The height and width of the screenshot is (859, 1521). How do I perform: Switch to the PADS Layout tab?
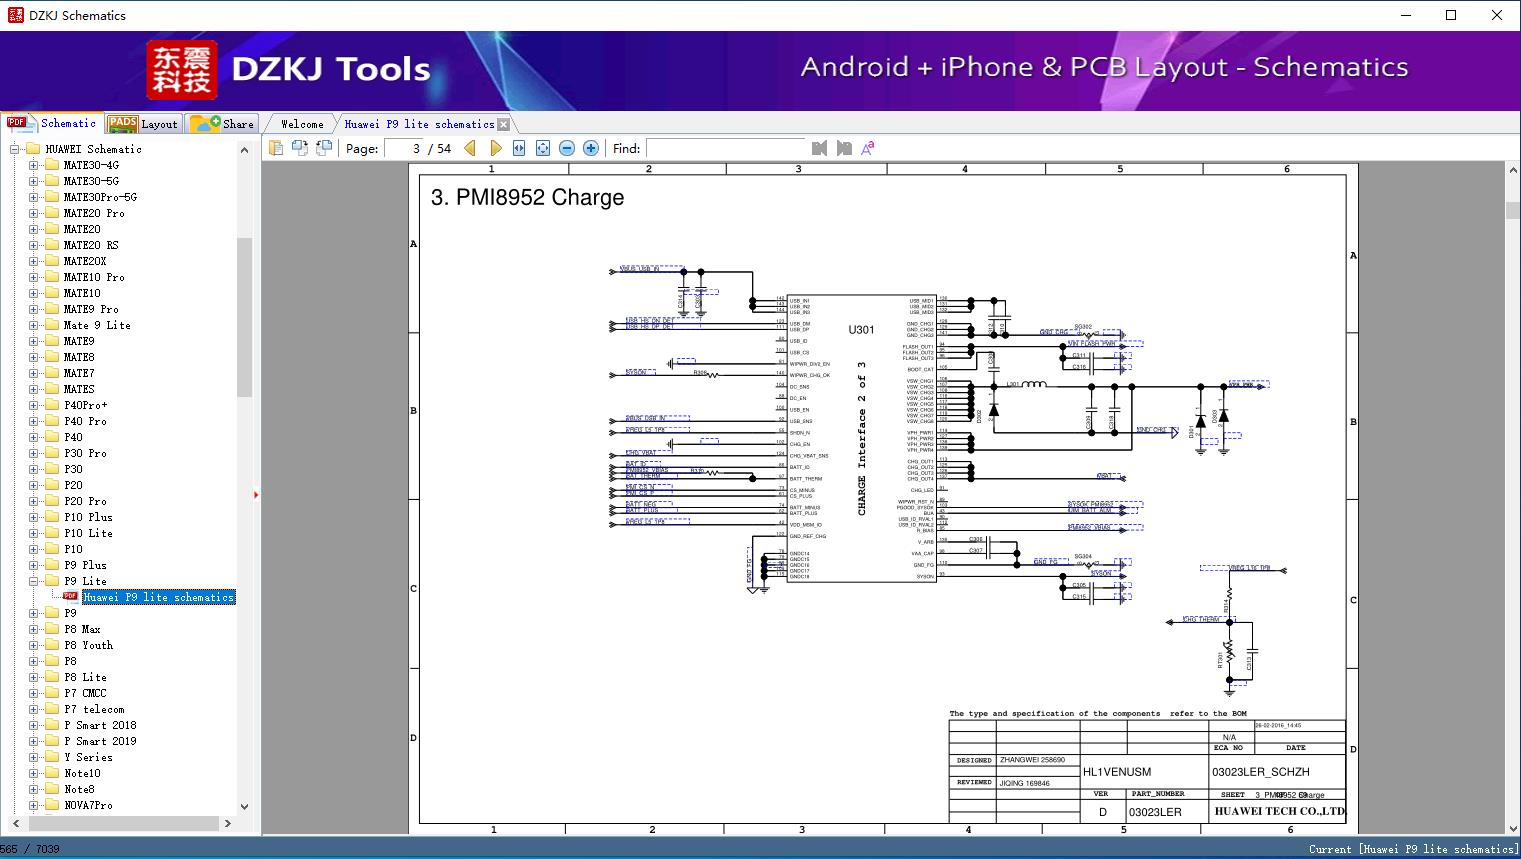pos(142,123)
